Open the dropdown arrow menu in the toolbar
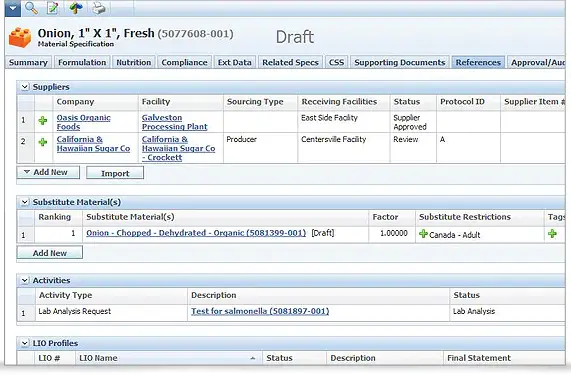571x375 pixels. (13, 8)
